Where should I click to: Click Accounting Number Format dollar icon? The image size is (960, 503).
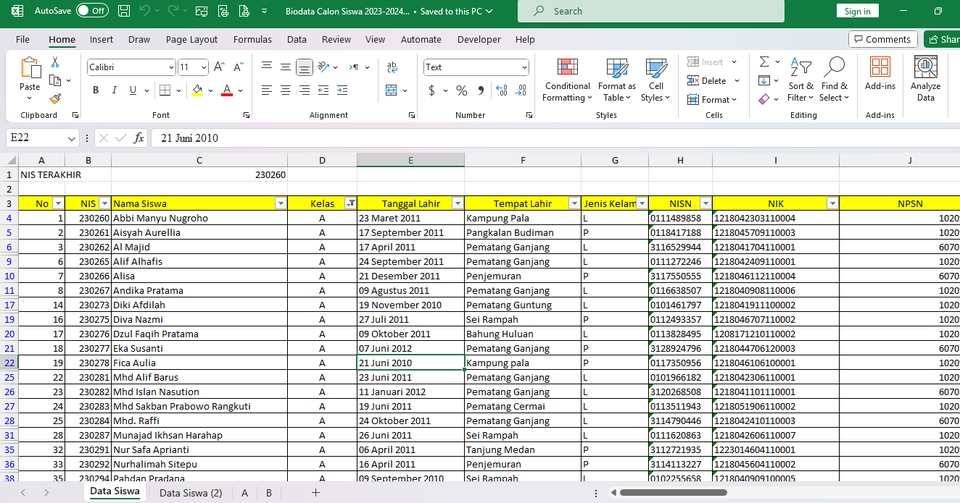(x=432, y=91)
